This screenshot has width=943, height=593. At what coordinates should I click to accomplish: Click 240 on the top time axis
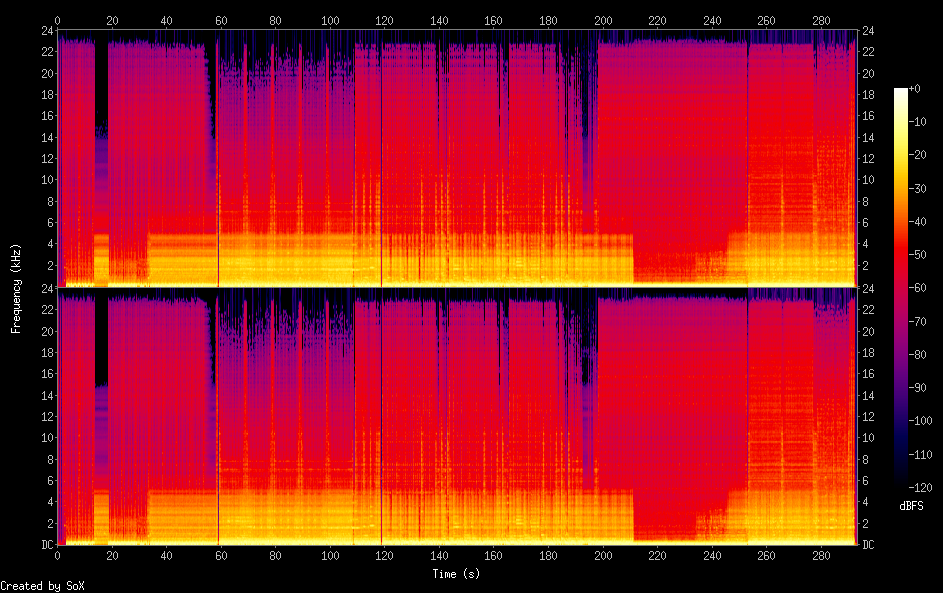[711, 20]
